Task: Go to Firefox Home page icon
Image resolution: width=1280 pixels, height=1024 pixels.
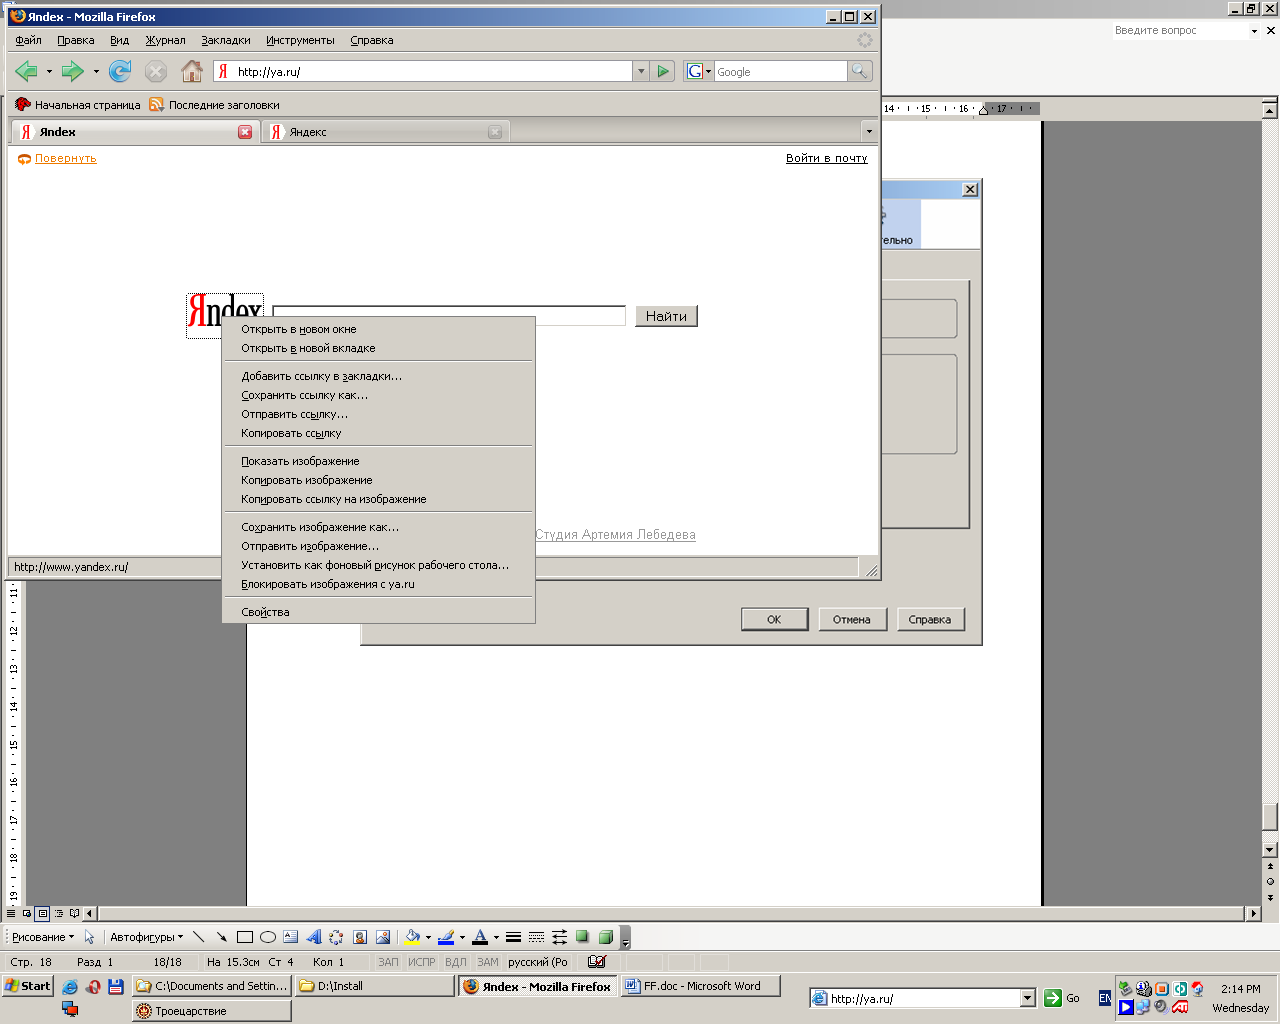Action: [192, 71]
